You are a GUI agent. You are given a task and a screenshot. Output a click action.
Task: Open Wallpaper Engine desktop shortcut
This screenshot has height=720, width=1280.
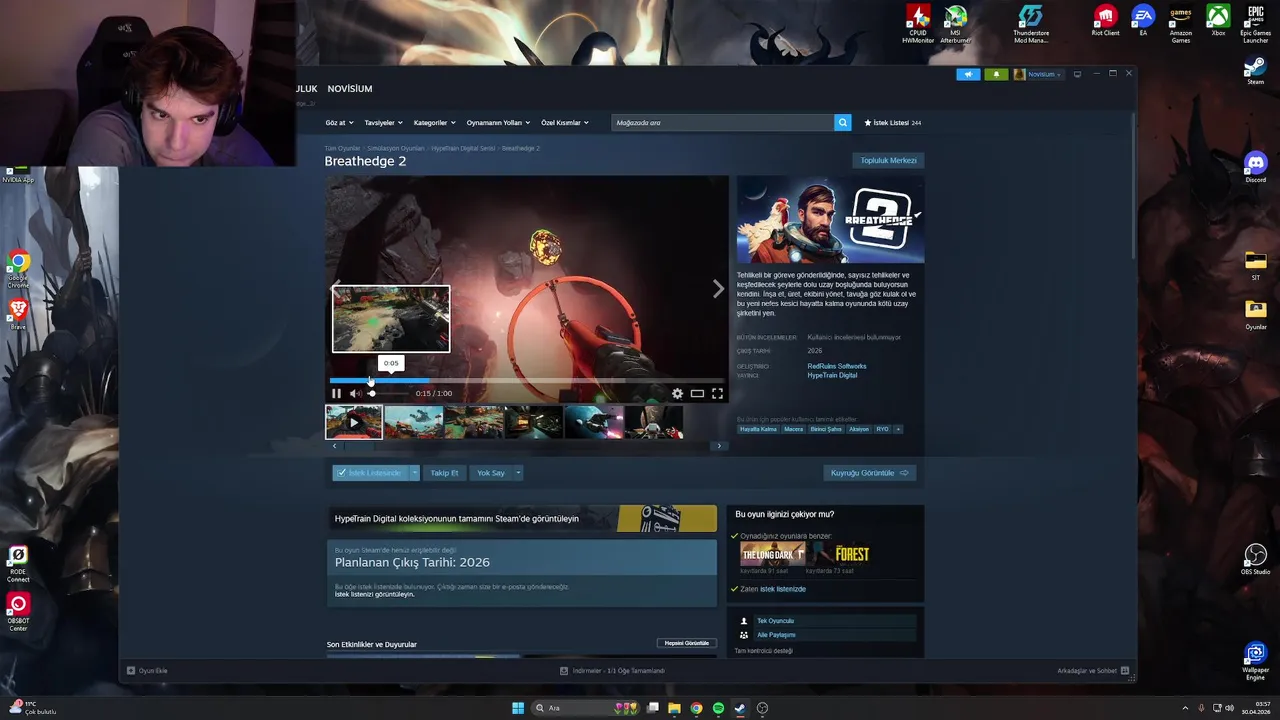[x=1256, y=660]
